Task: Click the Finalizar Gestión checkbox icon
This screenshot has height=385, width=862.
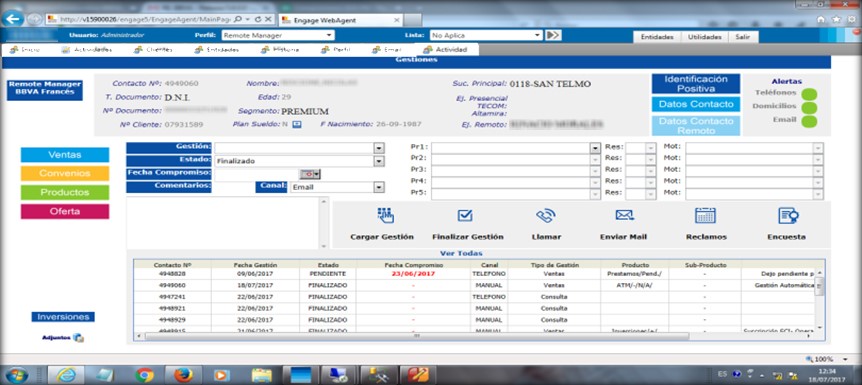Action: point(465,216)
